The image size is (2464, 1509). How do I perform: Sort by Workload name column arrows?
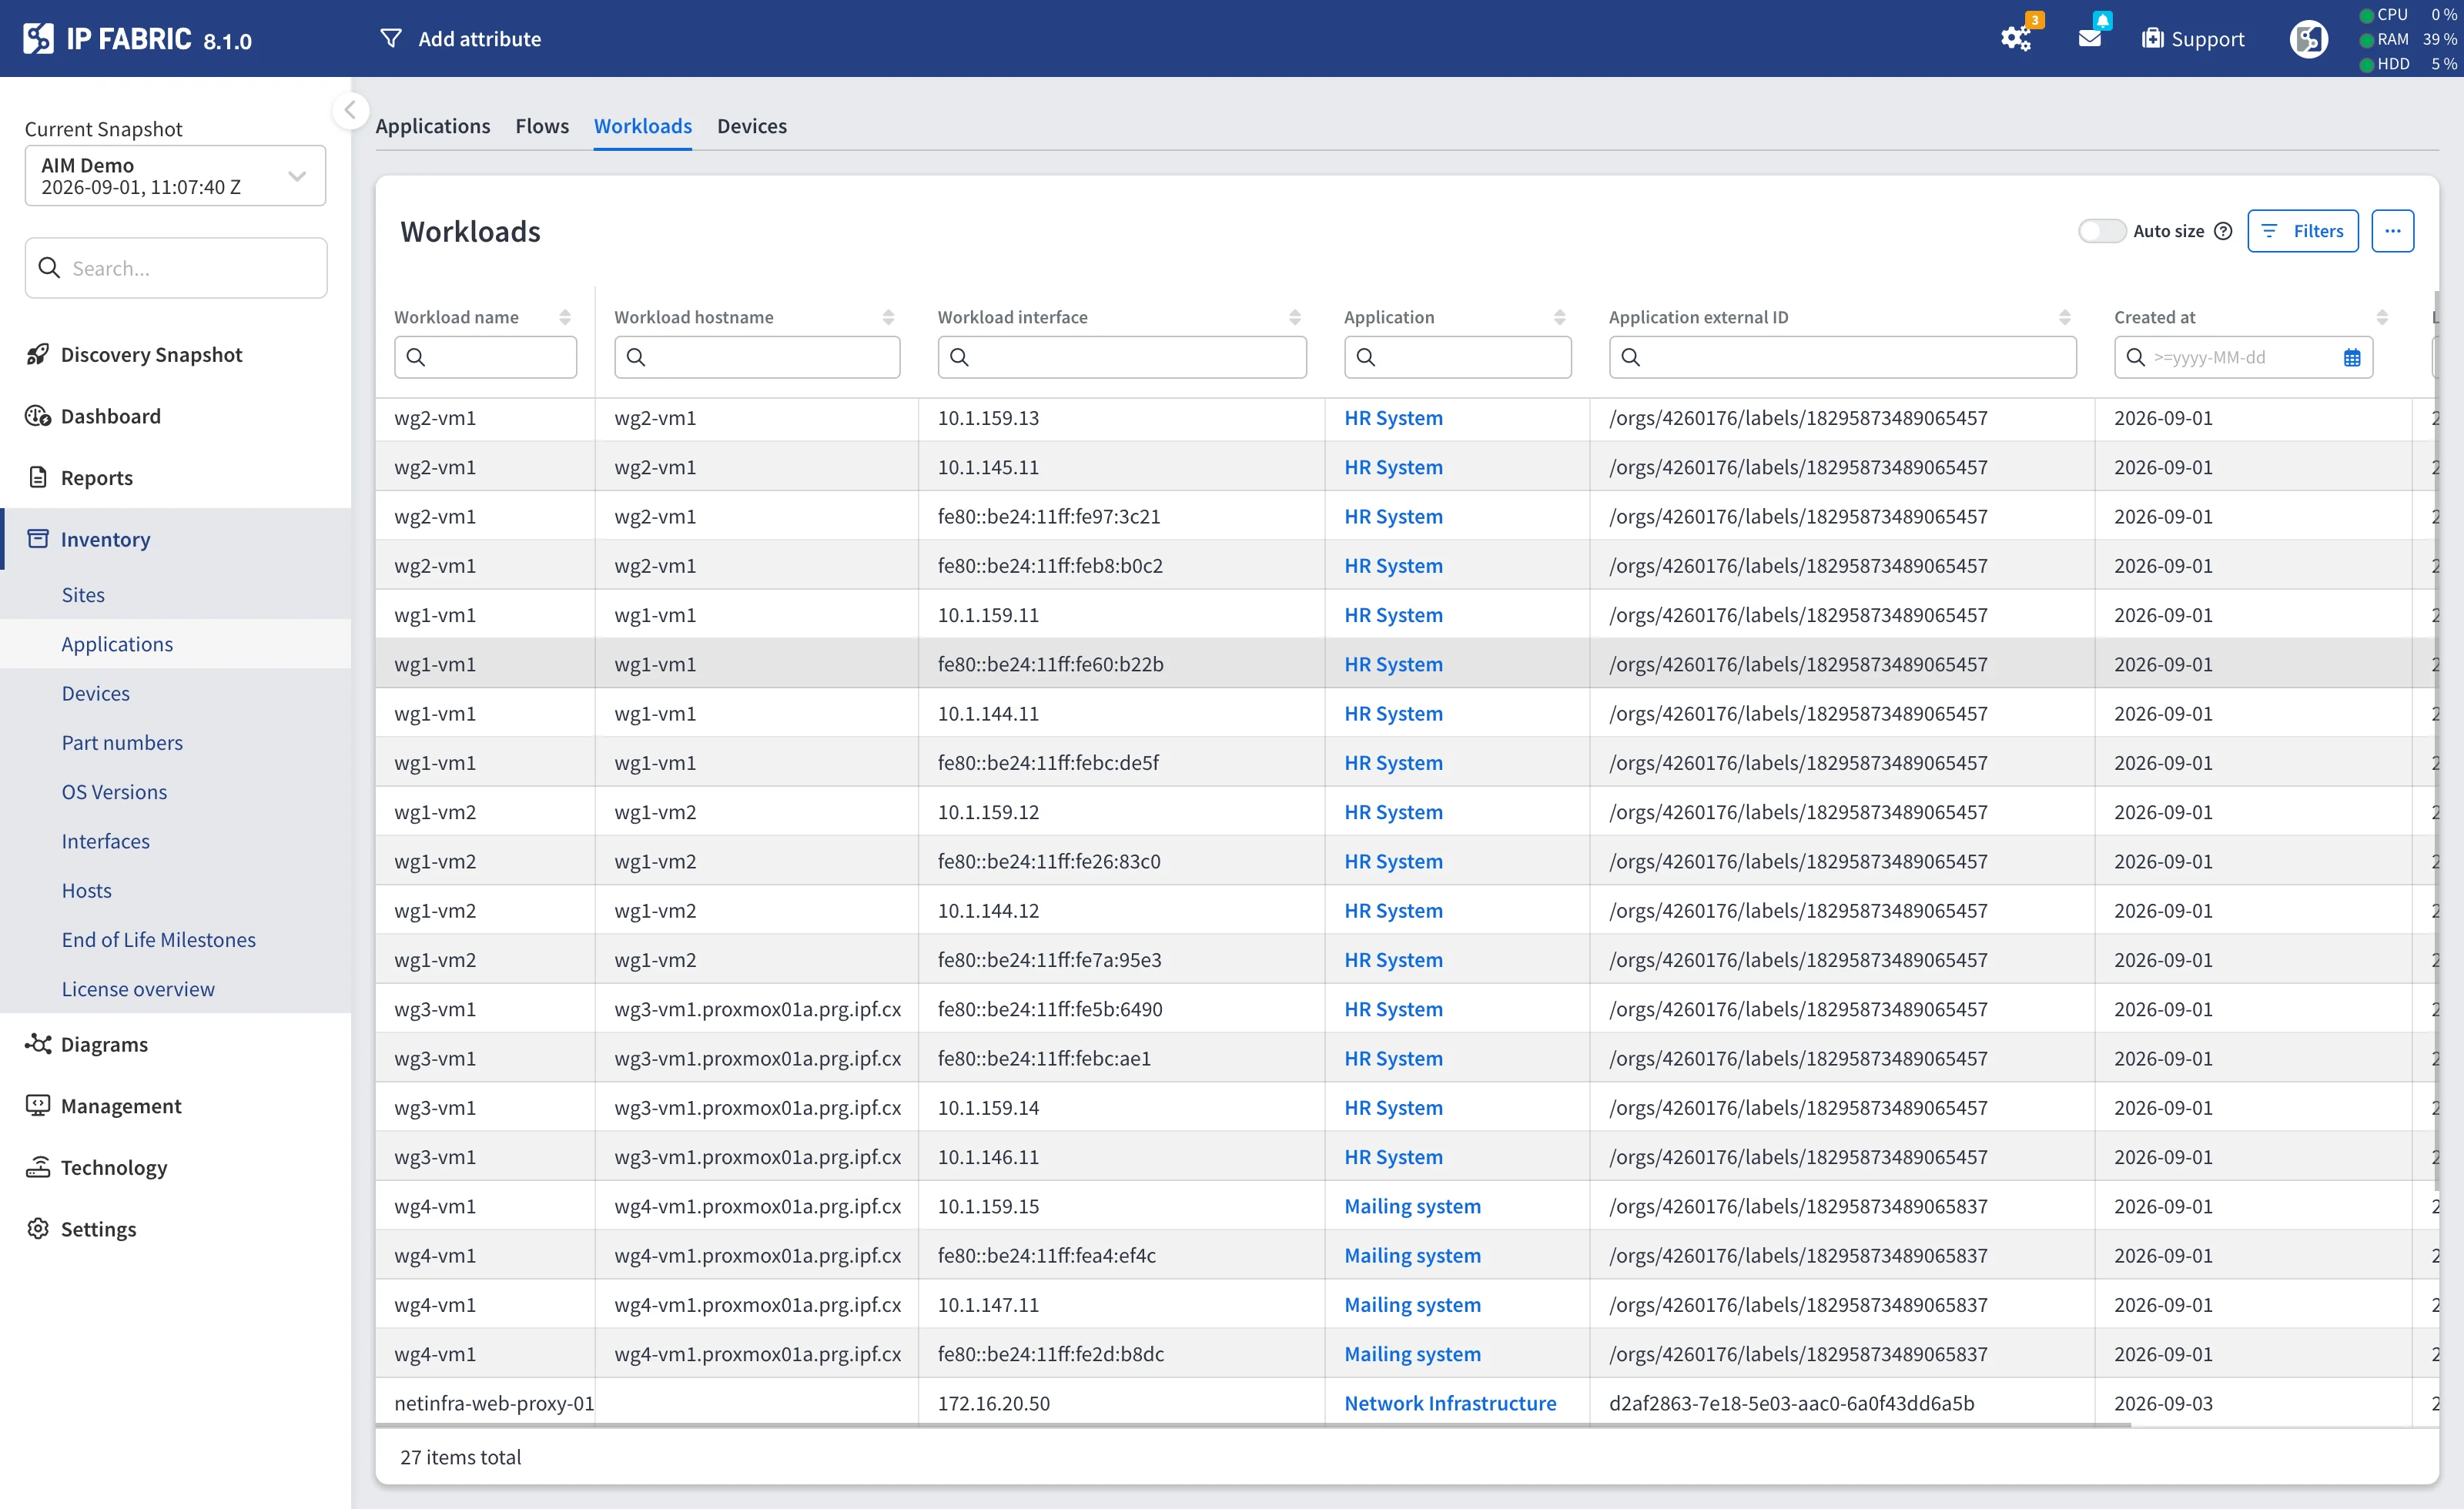pos(565,317)
